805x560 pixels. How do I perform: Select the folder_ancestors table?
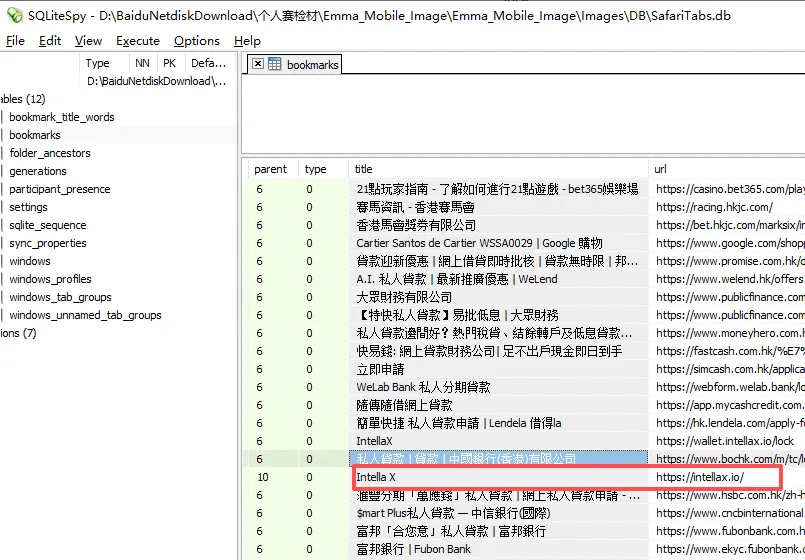point(50,153)
